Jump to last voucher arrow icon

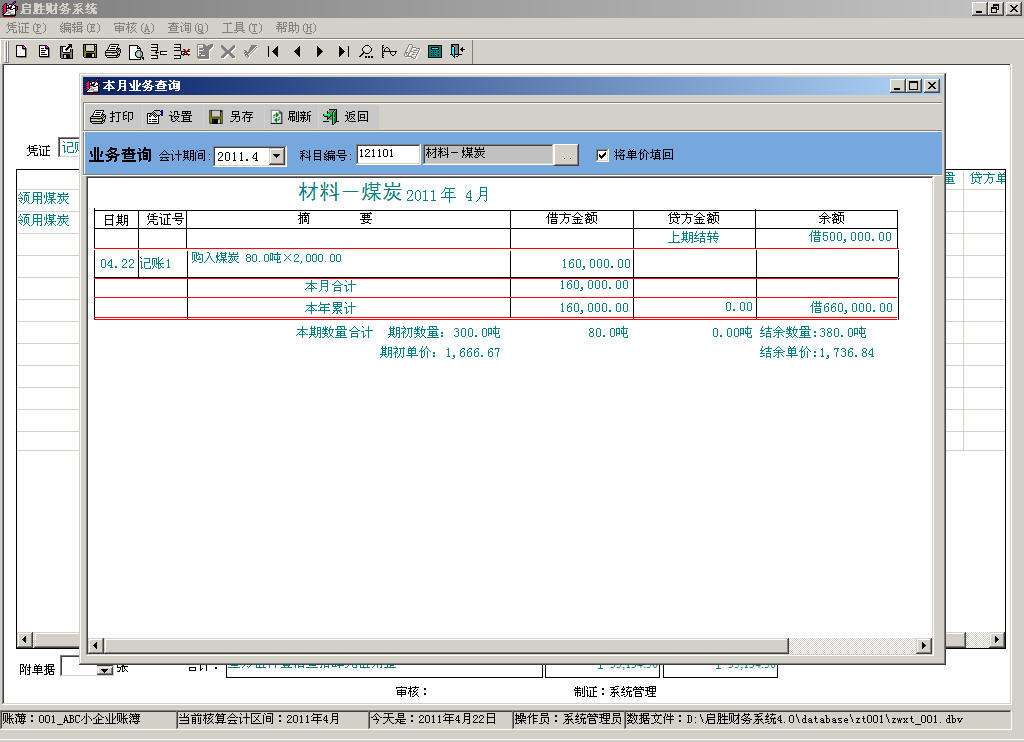(x=343, y=52)
